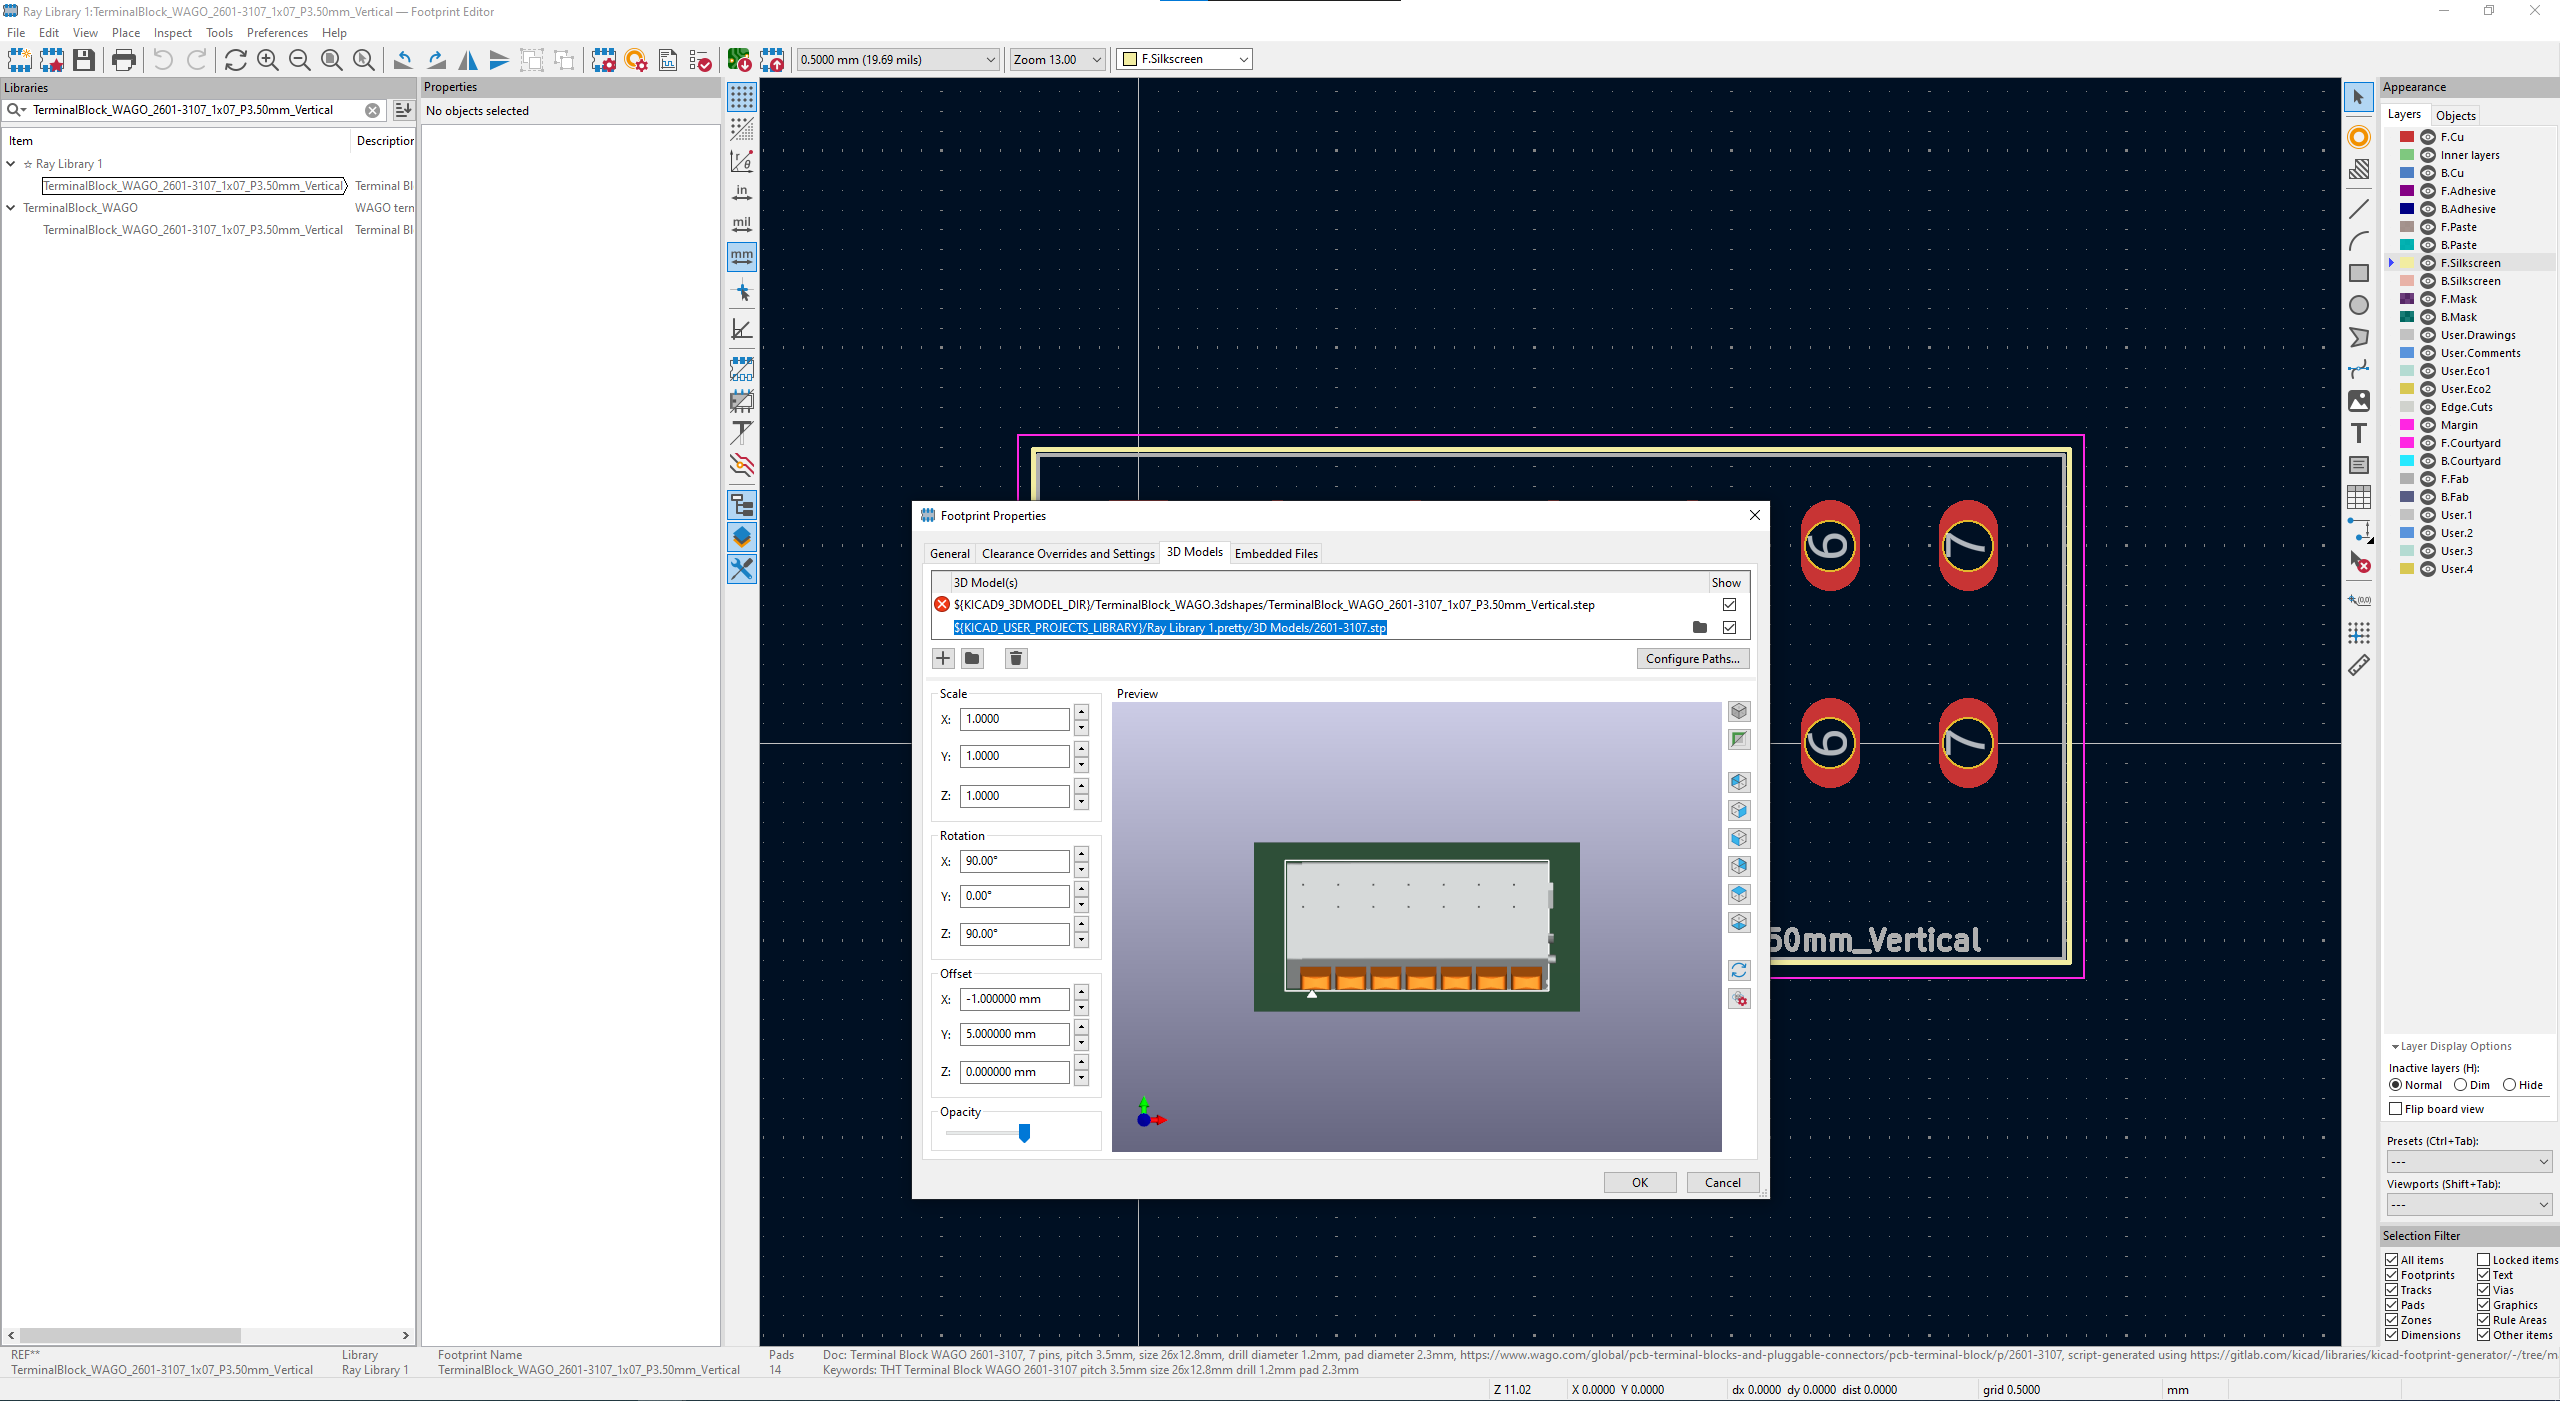Viewport: 2560px width, 1401px height.
Task: Collapse the TerminalBlock_WAGO library tree
Action: [x=11, y=208]
